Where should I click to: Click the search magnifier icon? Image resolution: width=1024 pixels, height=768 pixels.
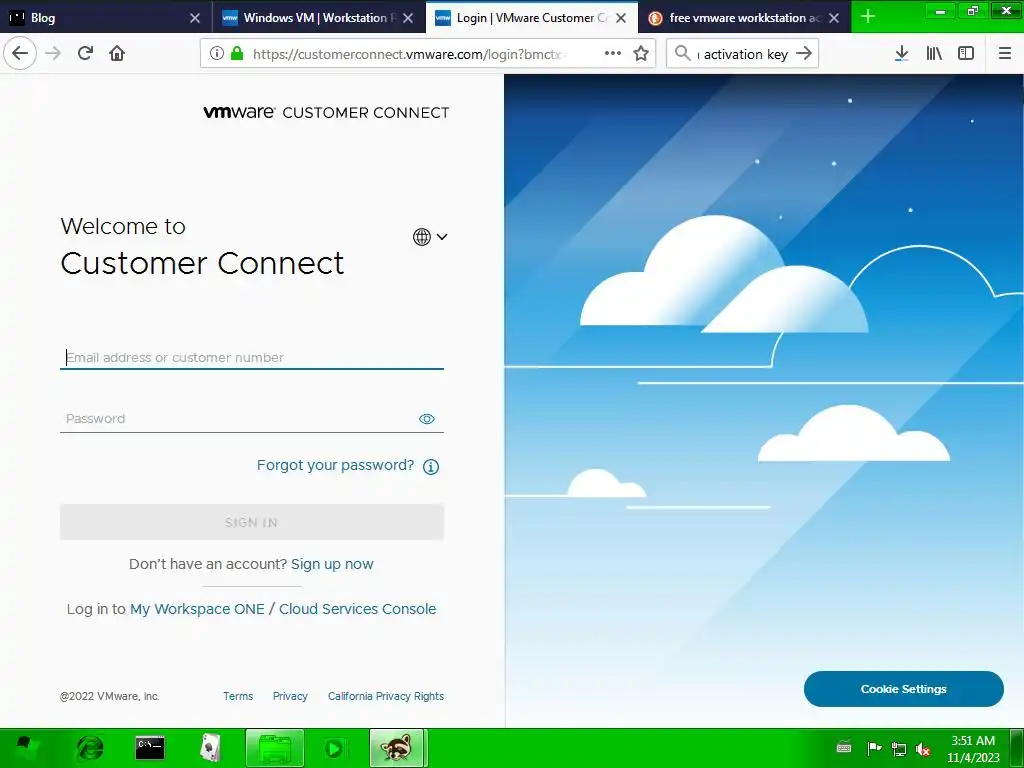682,54
